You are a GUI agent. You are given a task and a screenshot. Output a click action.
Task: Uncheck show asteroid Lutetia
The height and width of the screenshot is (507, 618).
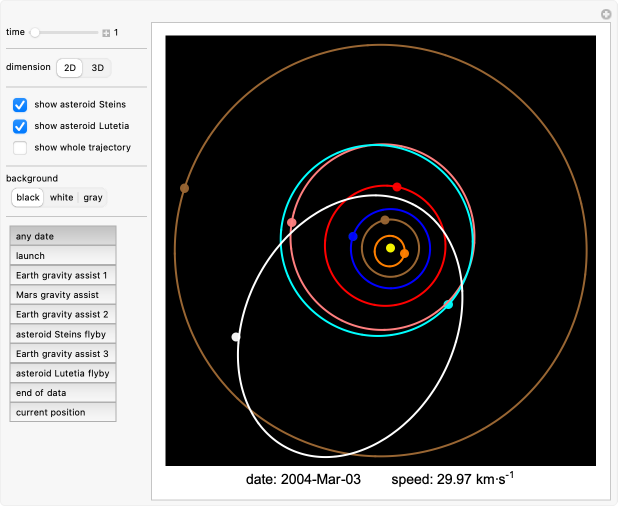pos(20,126)
